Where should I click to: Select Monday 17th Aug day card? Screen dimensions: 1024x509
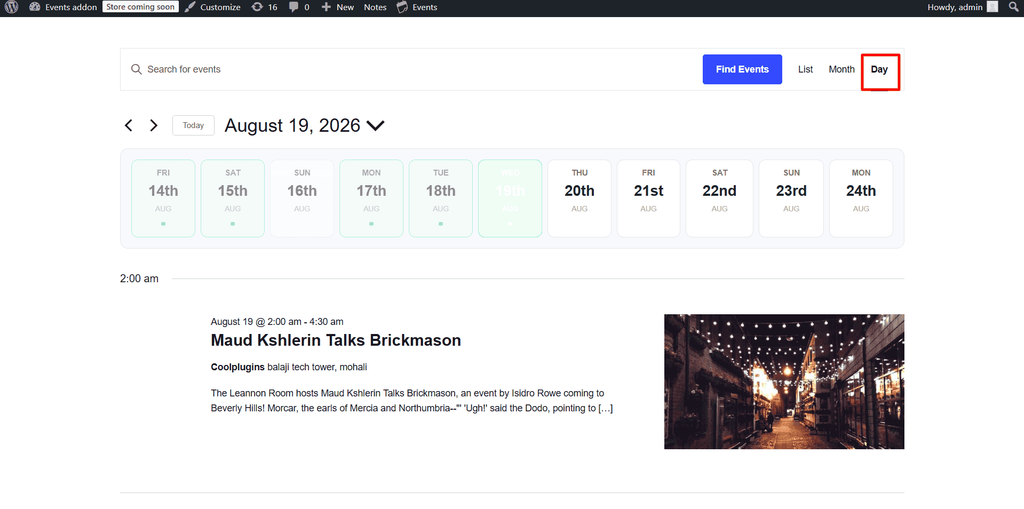(x=371, y=198)
